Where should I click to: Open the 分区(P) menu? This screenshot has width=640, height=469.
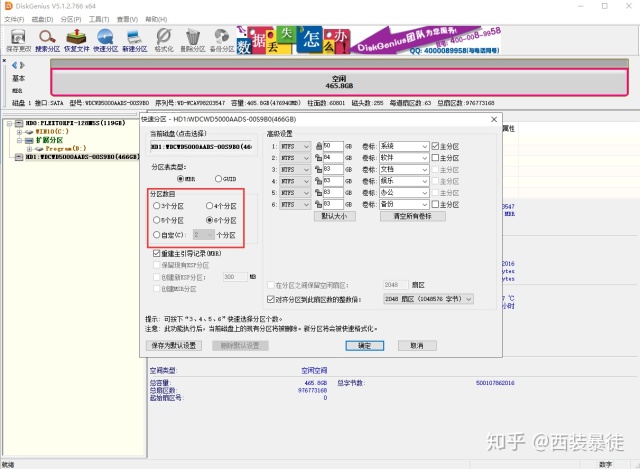[71, 19]
